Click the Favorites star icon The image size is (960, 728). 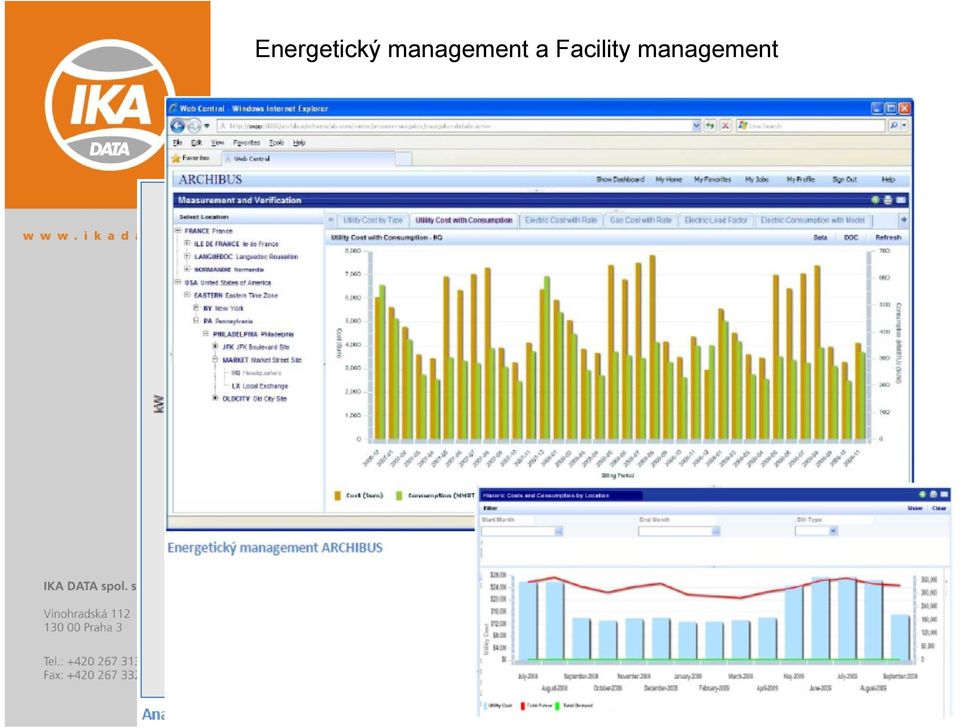176,158
